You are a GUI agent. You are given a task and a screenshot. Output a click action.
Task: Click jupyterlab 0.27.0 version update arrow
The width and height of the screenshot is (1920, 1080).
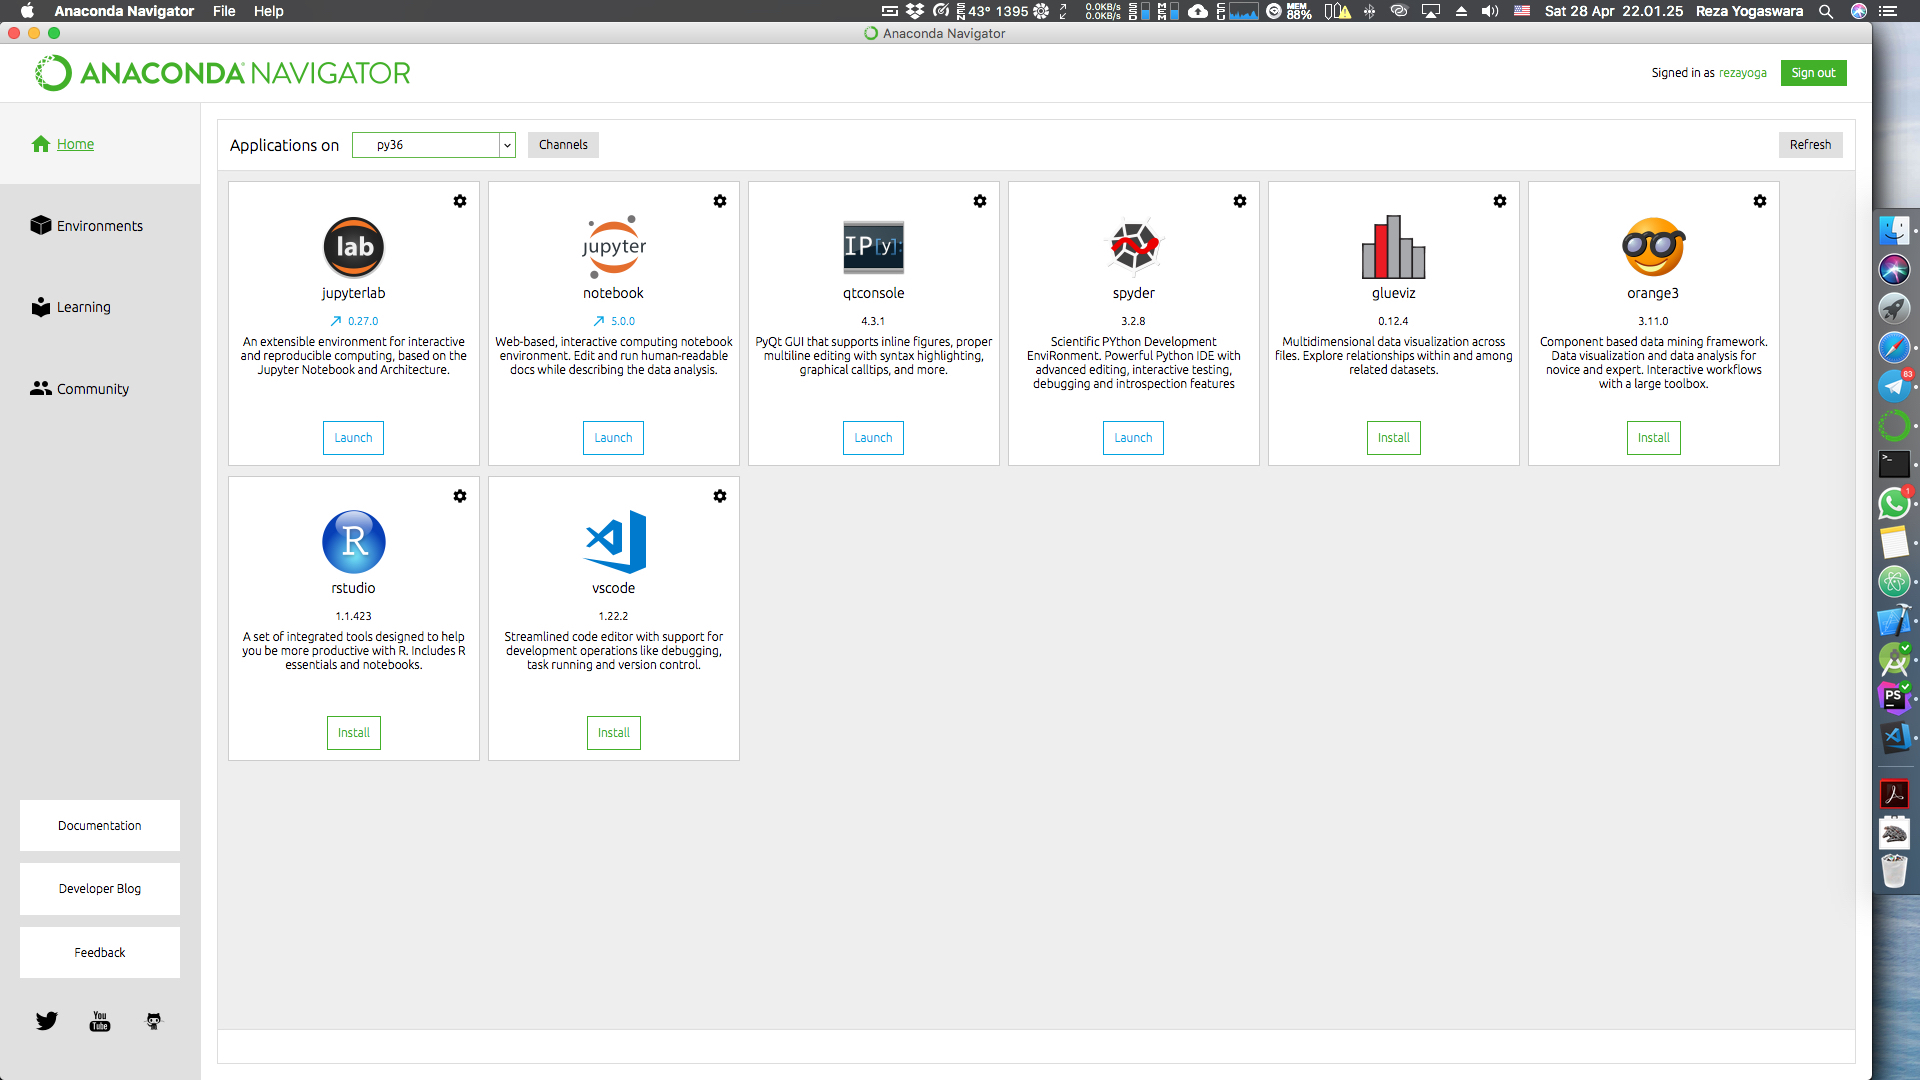(x=336, y=321)
